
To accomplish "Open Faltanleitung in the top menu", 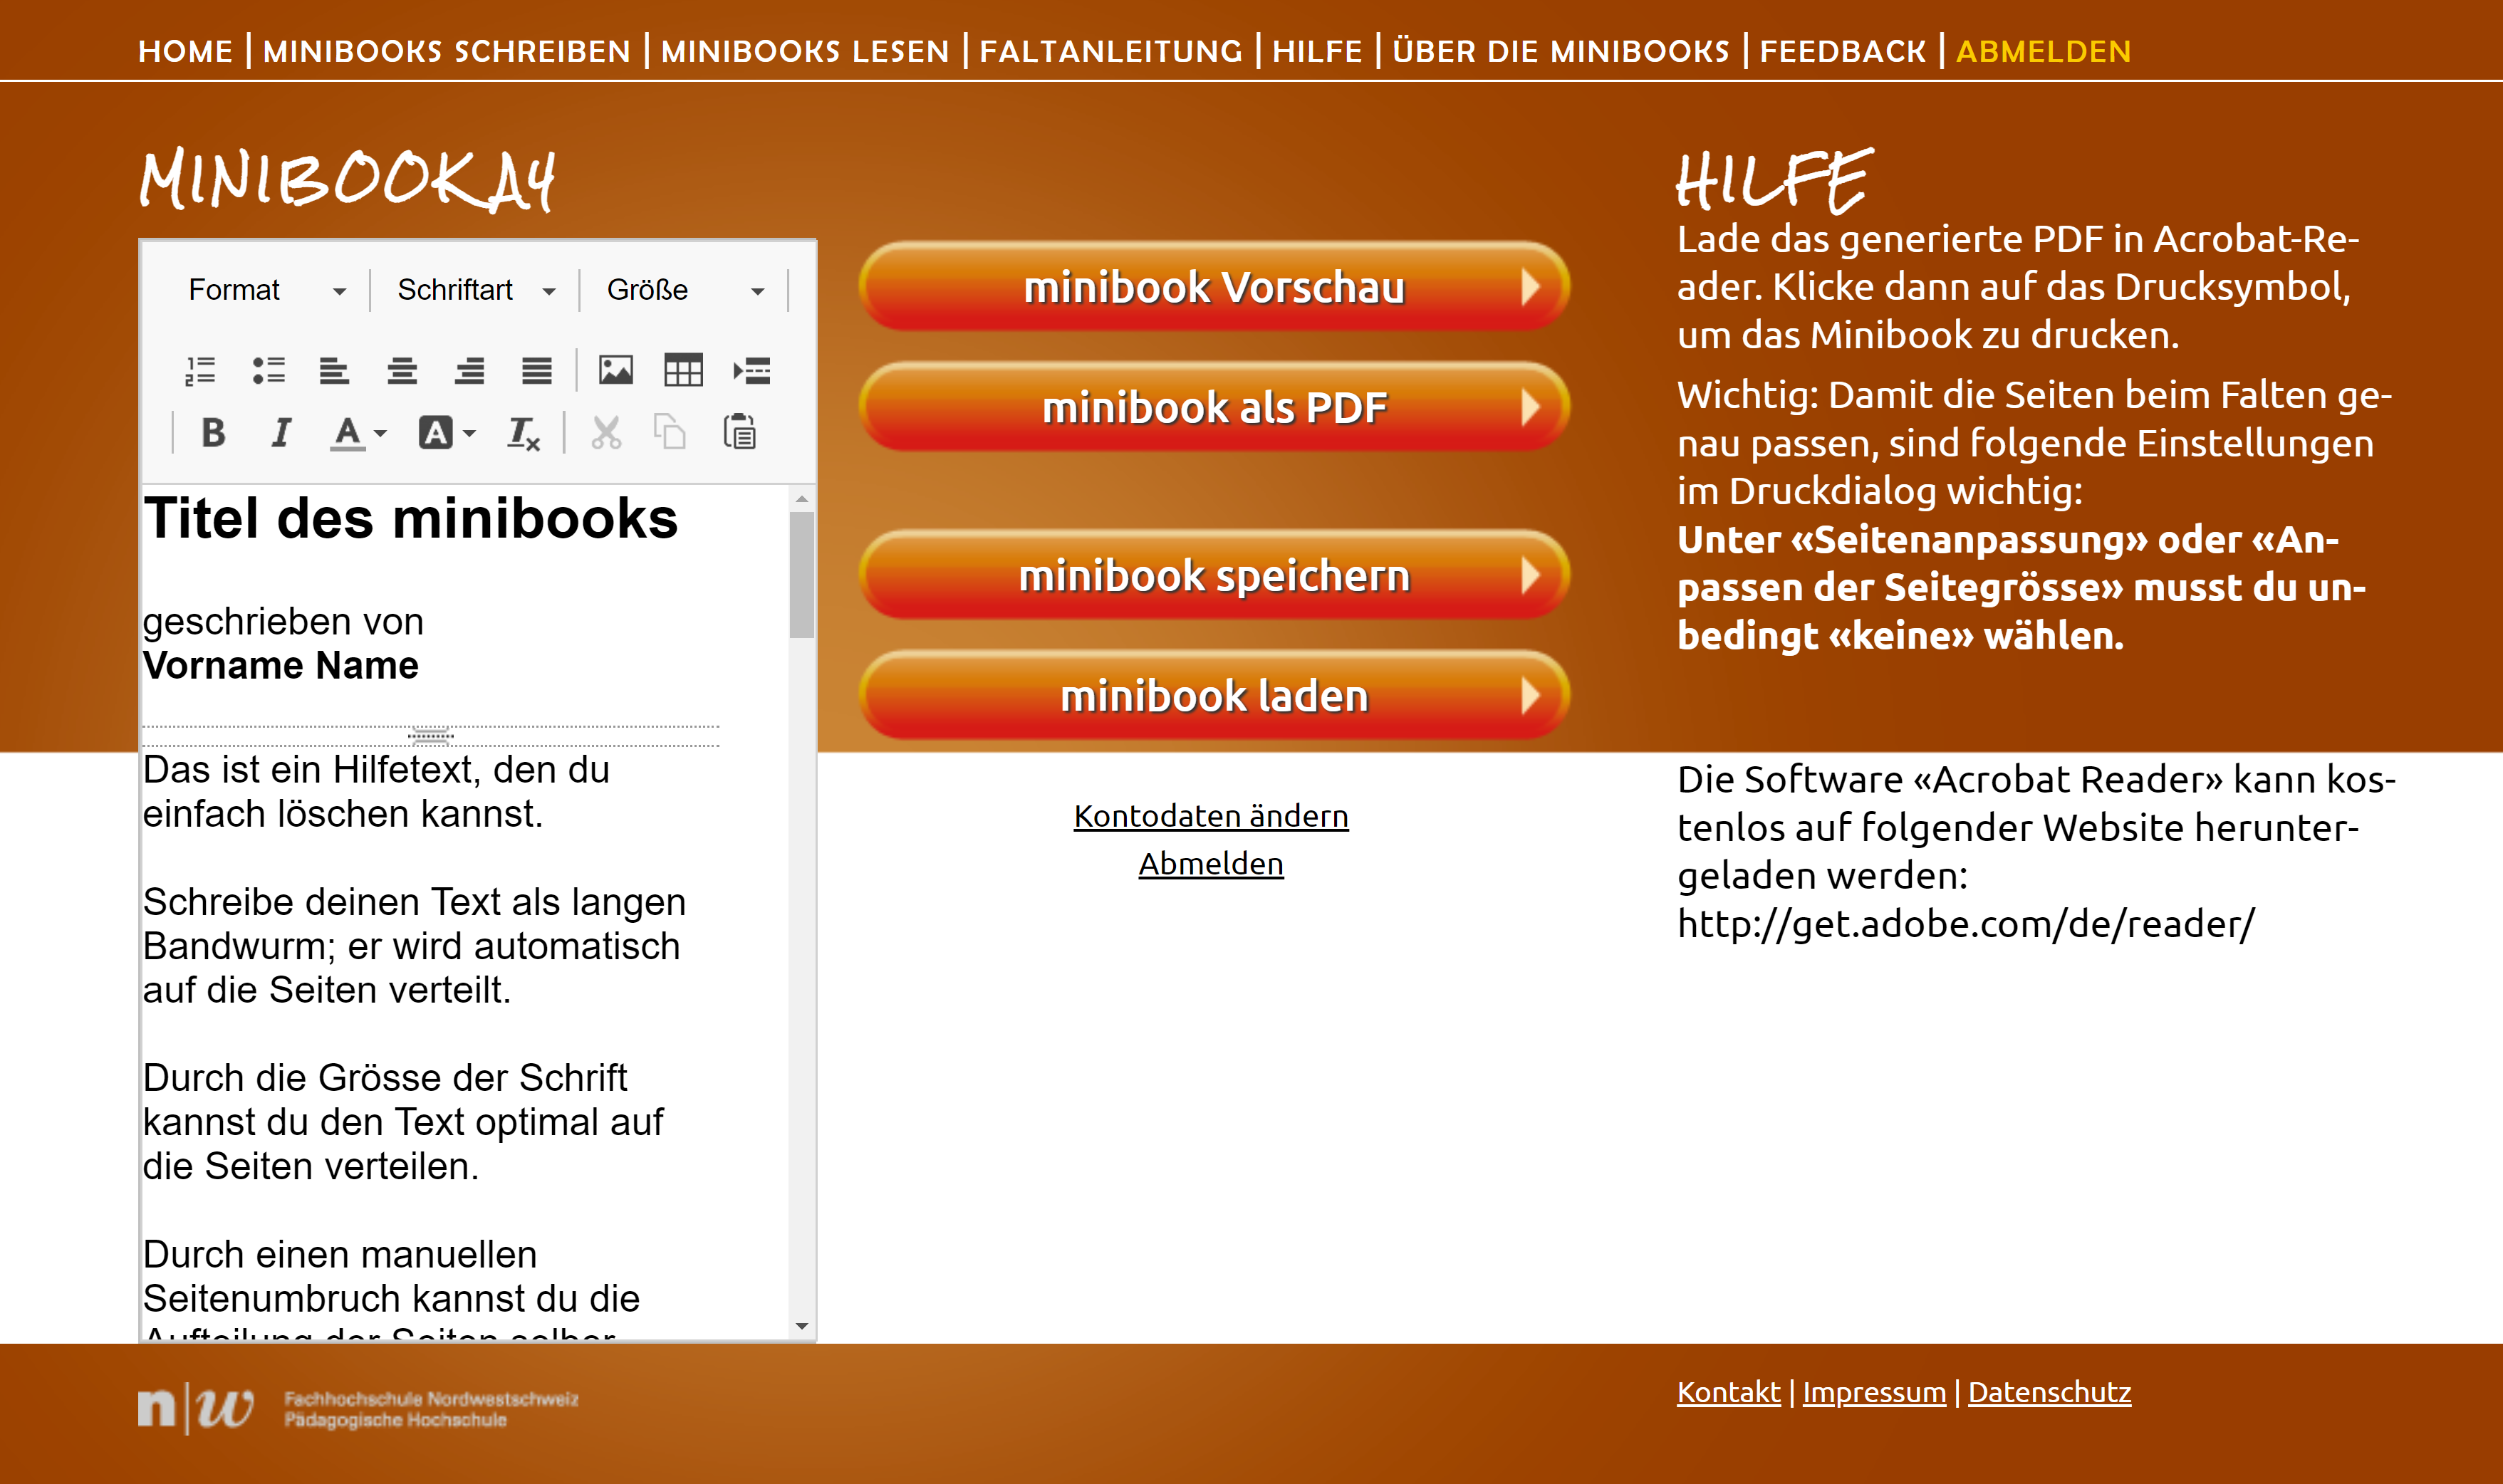I will point(1110,51).
